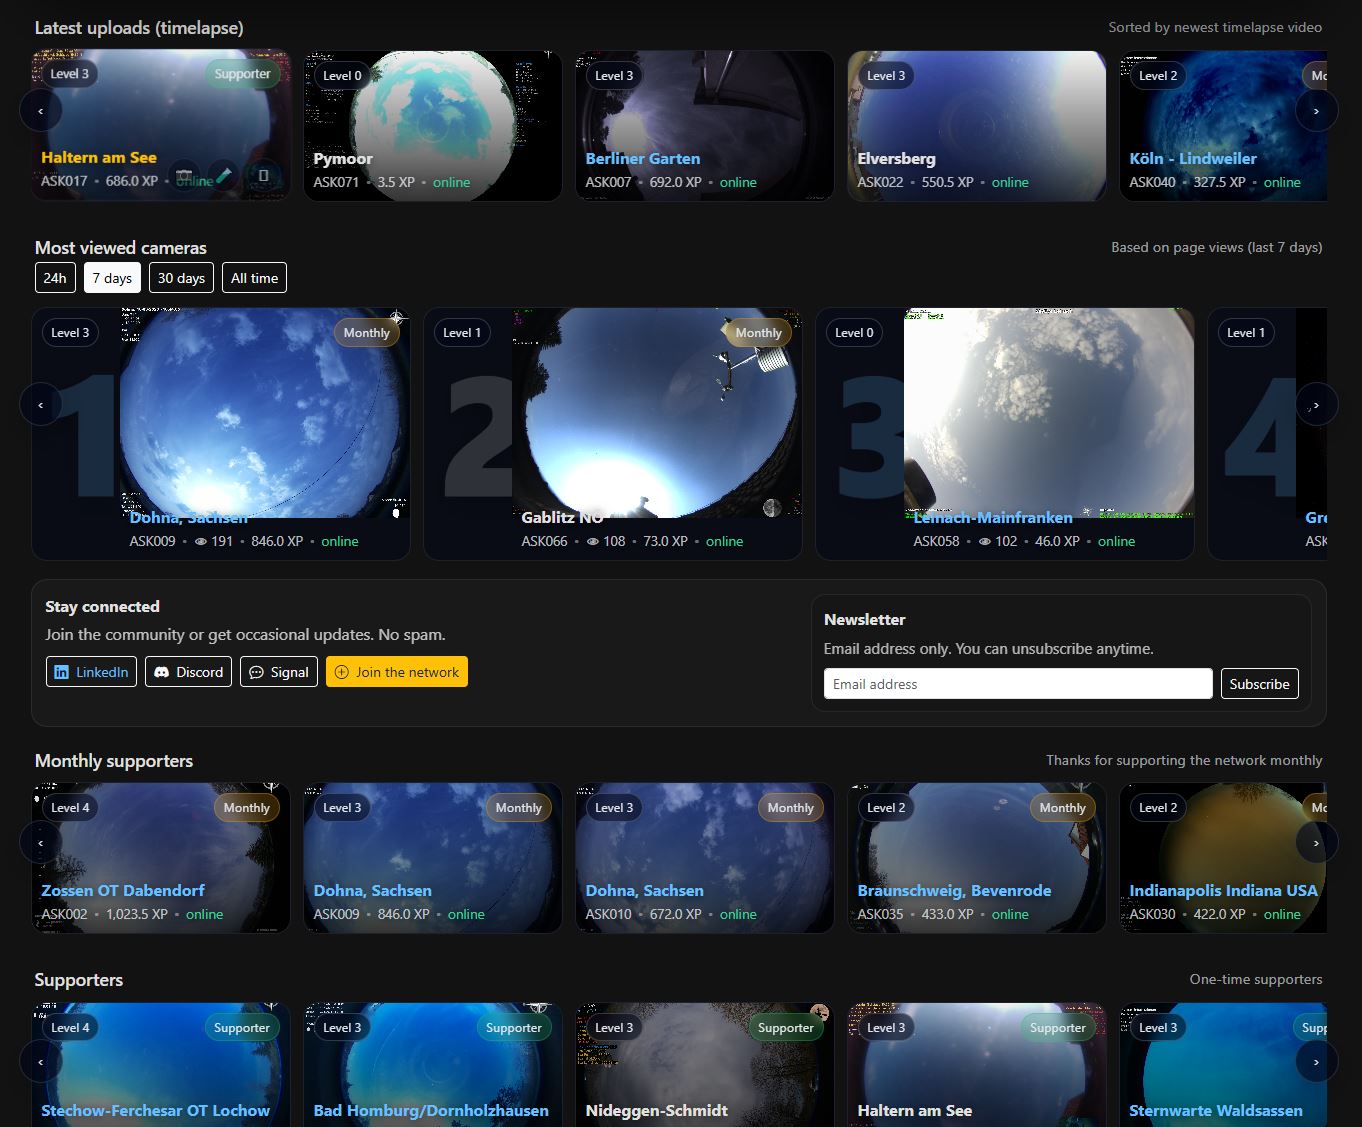Open the LinkedIn community page
Viewport: 1362px width, 1127px height.
[x=91, y=672]
